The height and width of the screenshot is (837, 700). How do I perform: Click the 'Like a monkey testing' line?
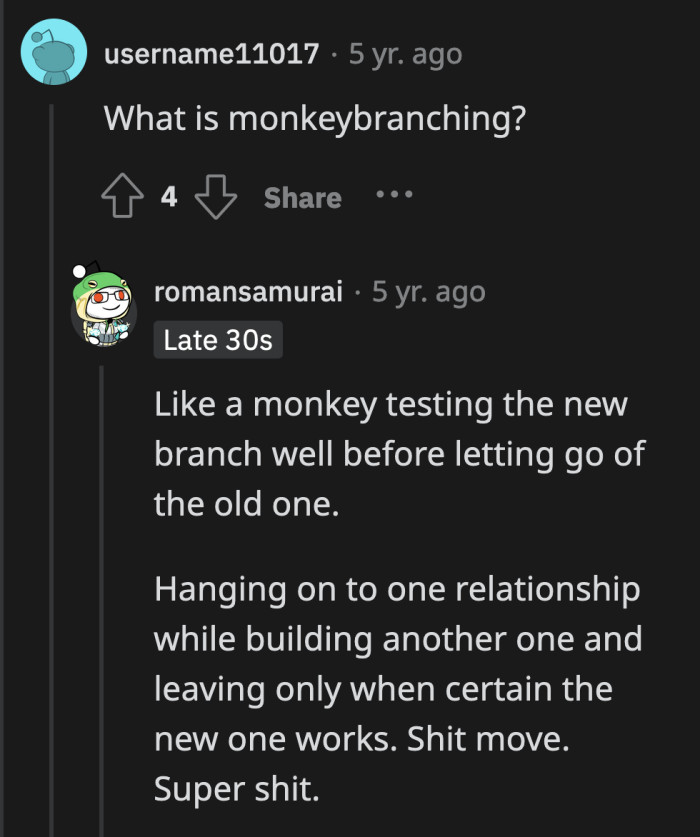390,405
